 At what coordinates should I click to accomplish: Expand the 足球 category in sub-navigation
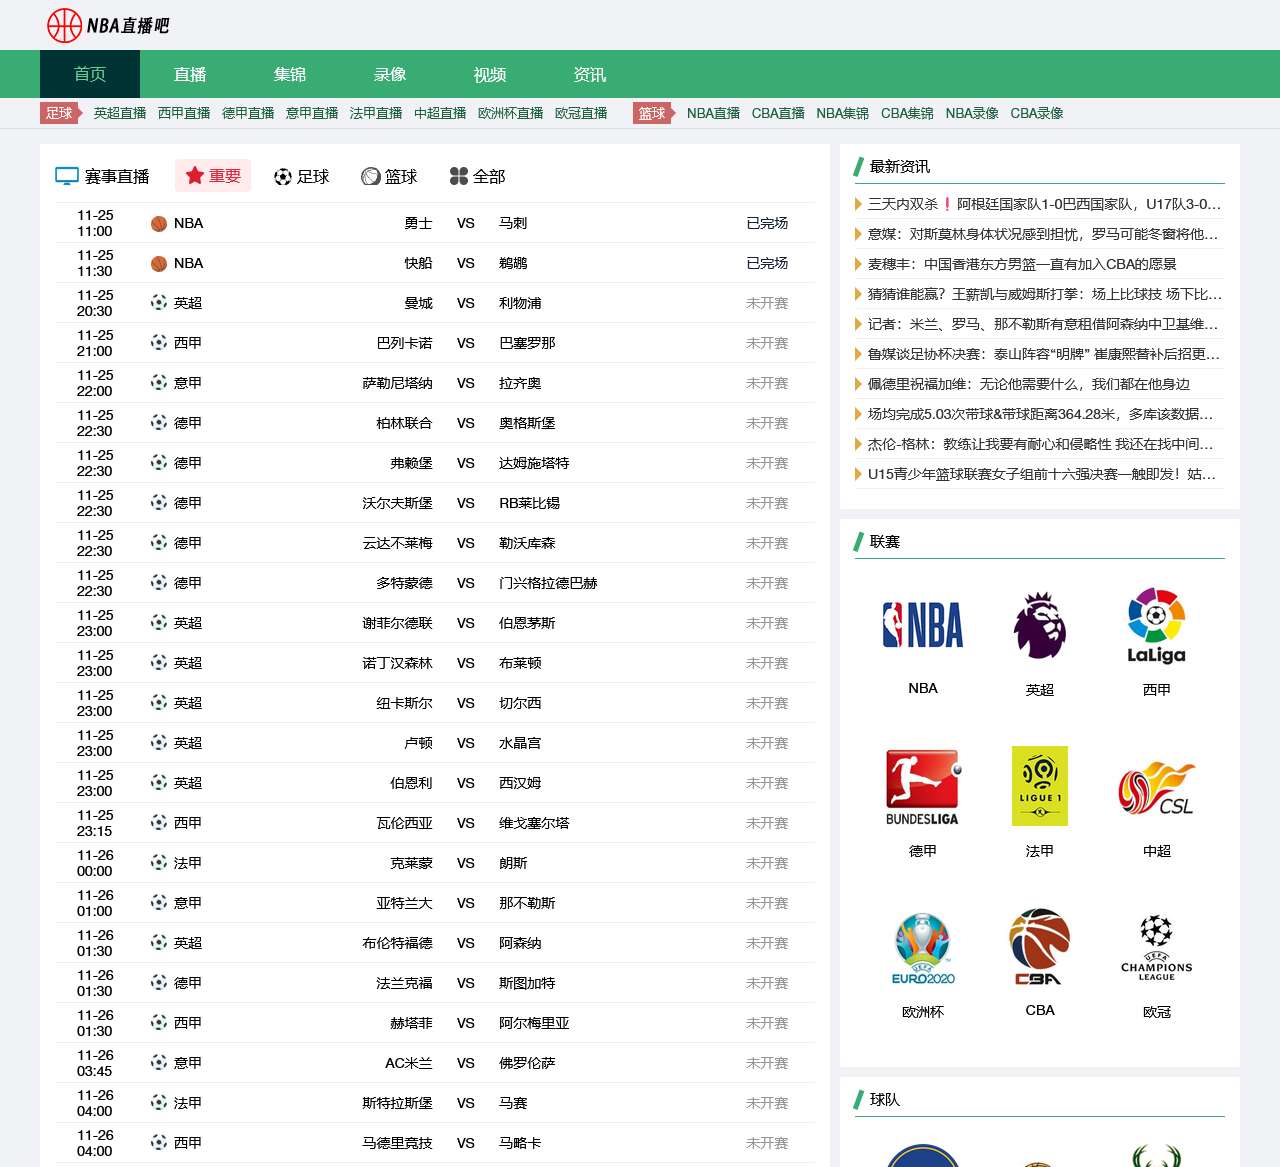(x=60, y=113)
